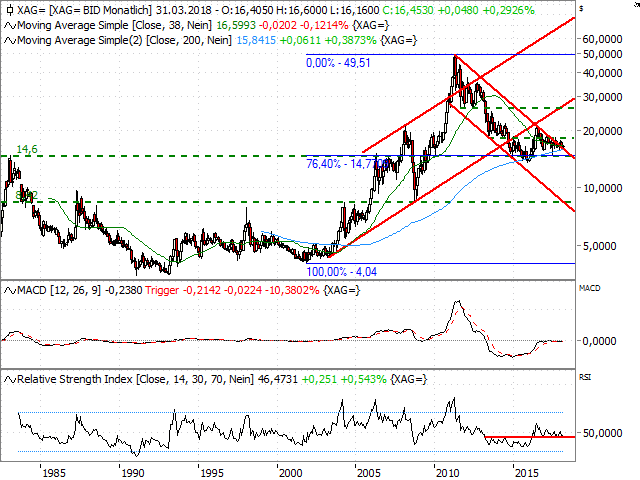This screenshot has height=480, width=640.
Task: Select the XAG= BID Monatlich chart title
Action: click(x=84, y=10)
